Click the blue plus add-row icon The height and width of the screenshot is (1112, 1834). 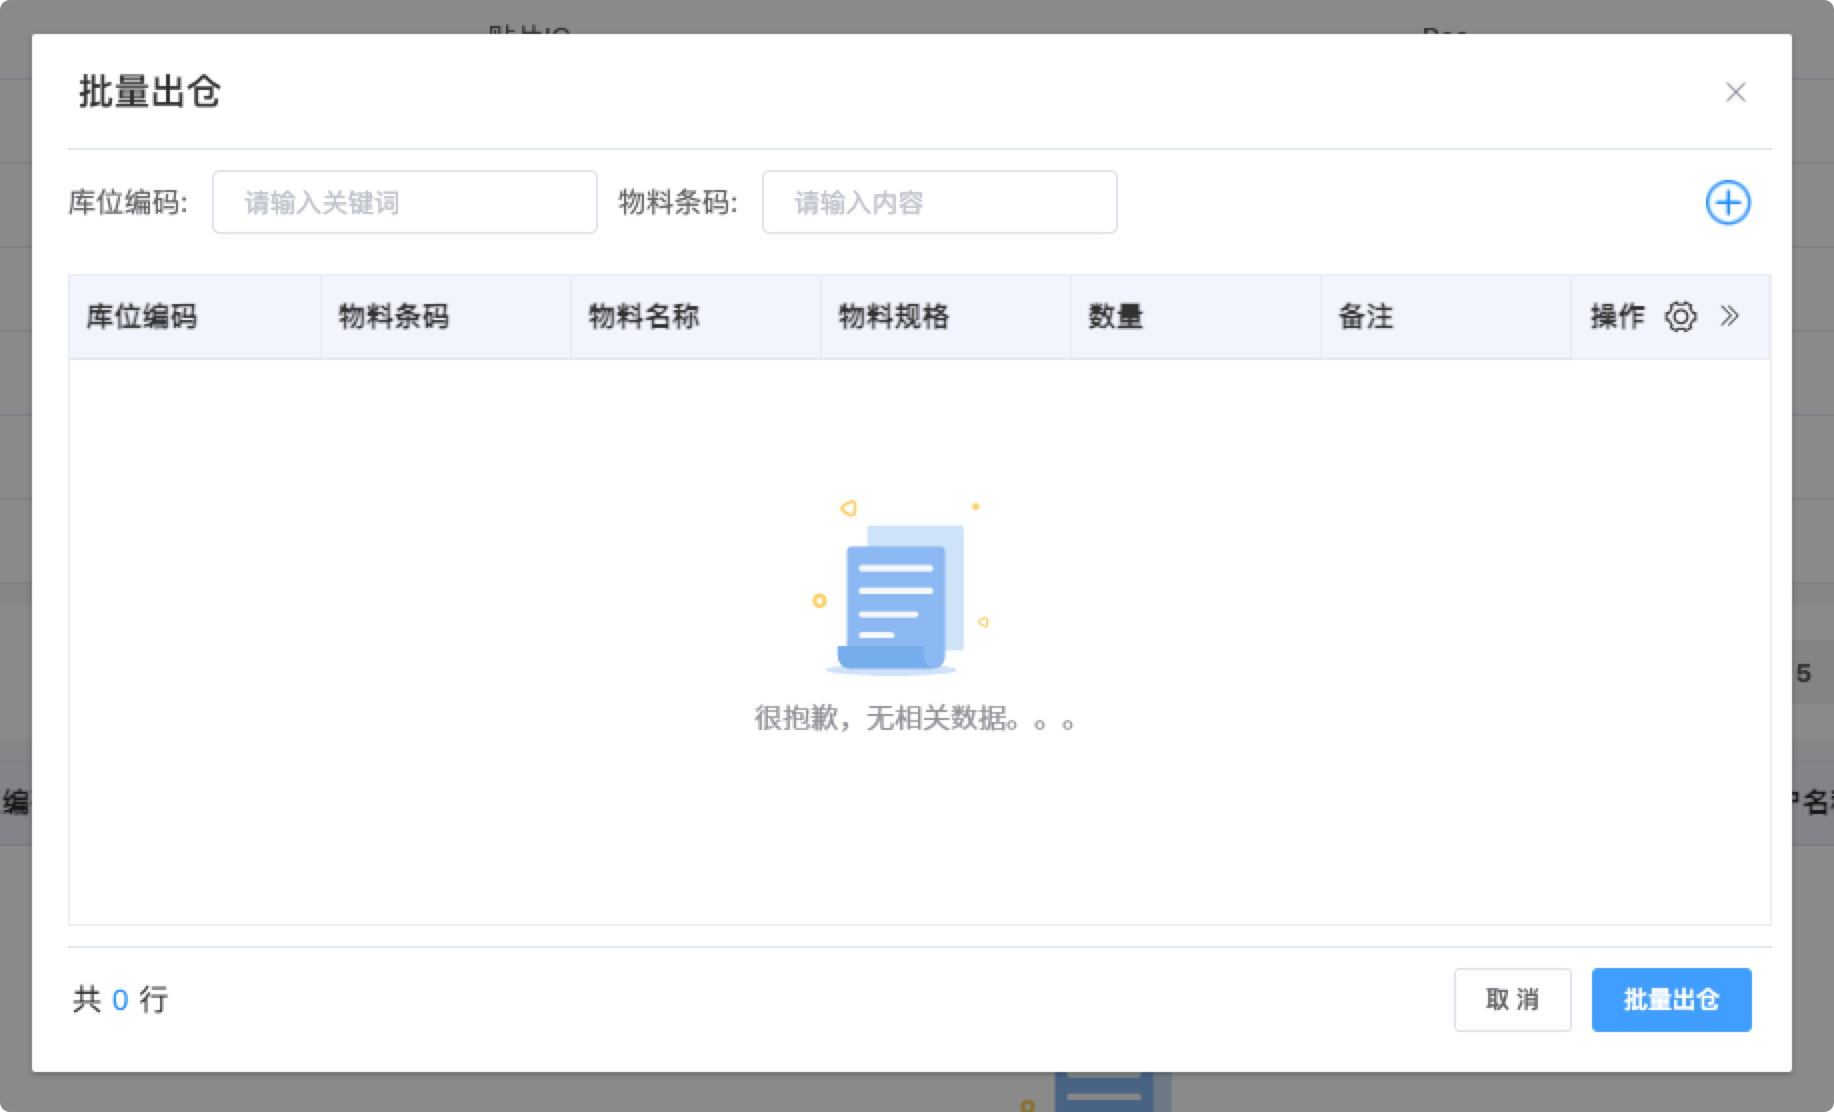[1727, 203]
